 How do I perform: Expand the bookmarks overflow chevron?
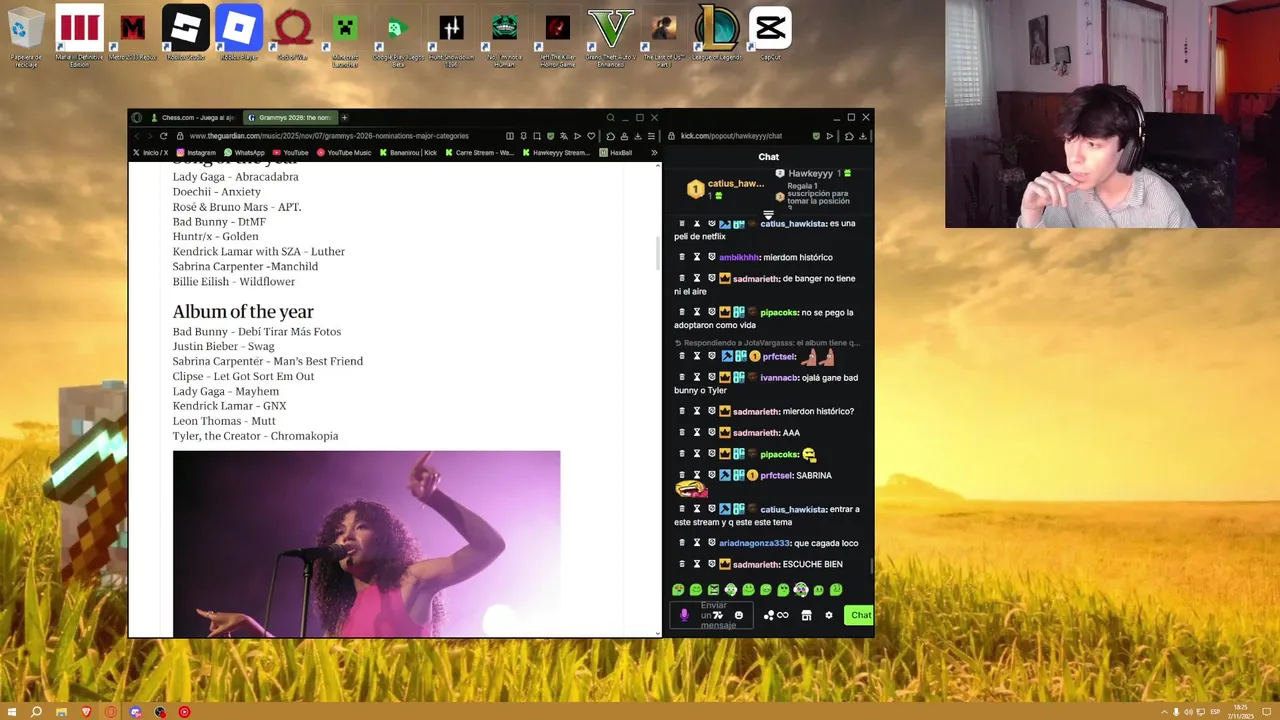tap(654, 153)
